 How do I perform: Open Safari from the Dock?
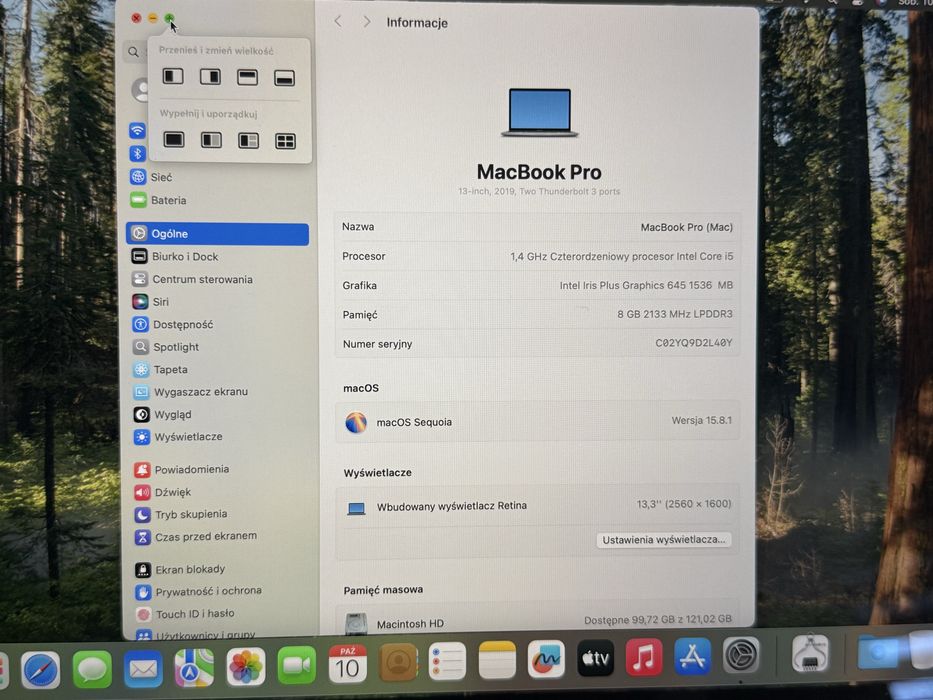click(40, 670)
